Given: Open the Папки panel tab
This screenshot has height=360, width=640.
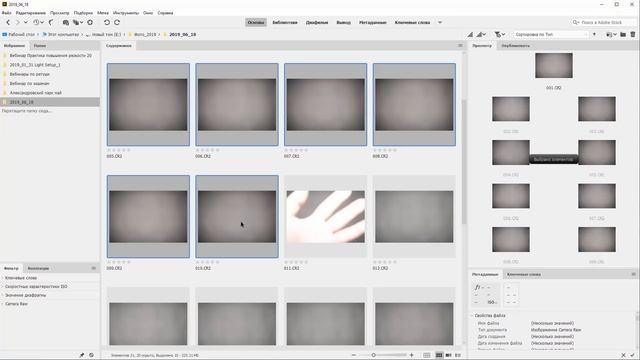Looking at the screenshot, I should [40, 46].
